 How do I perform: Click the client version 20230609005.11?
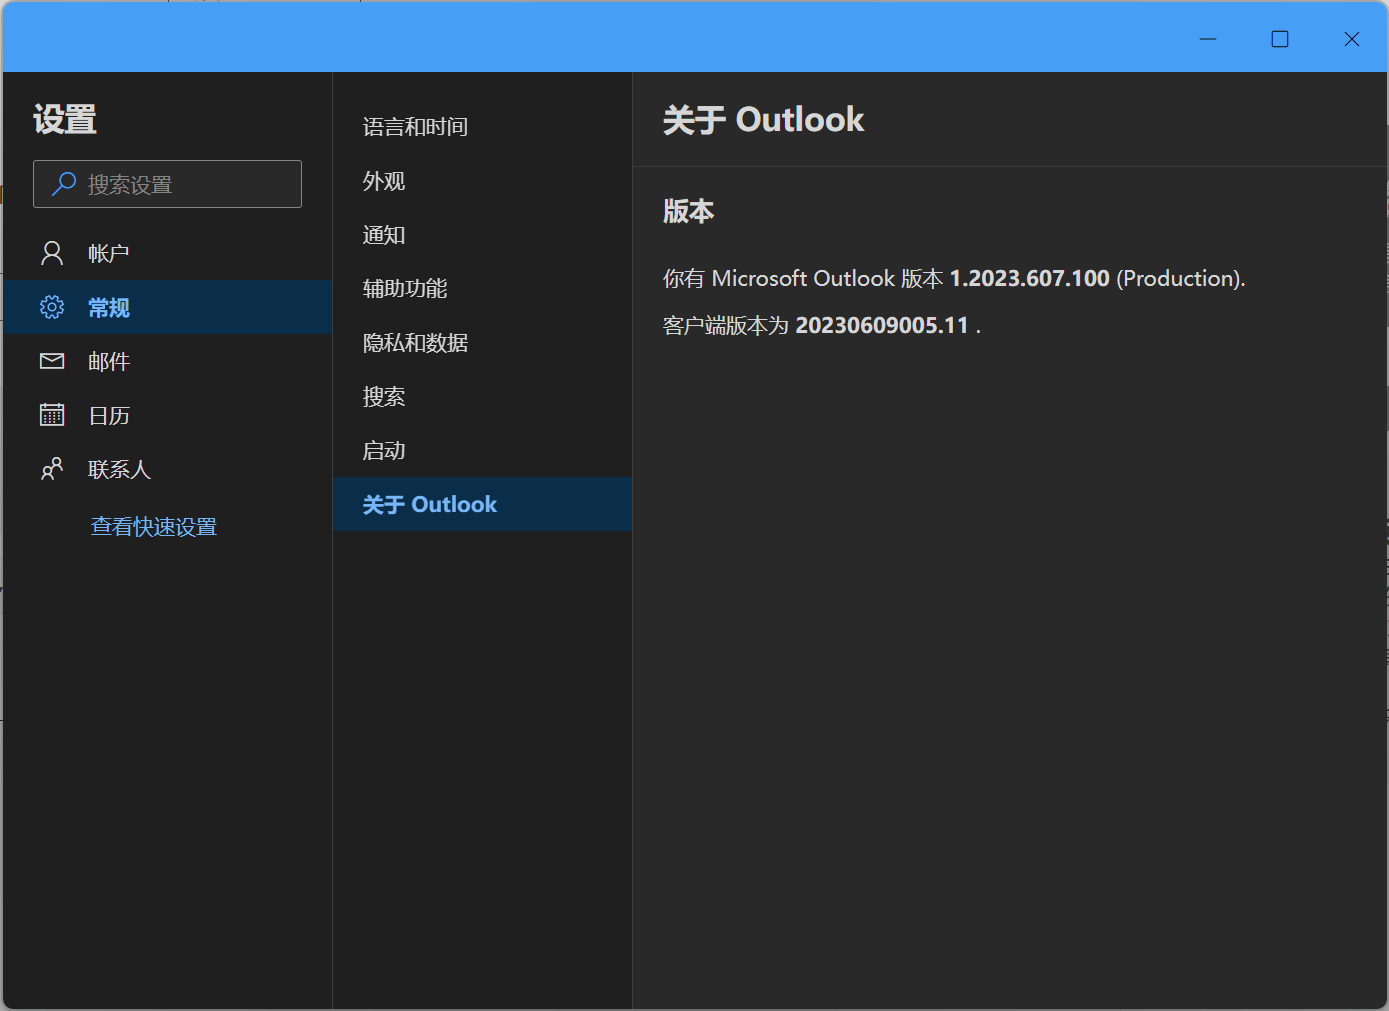882,325
